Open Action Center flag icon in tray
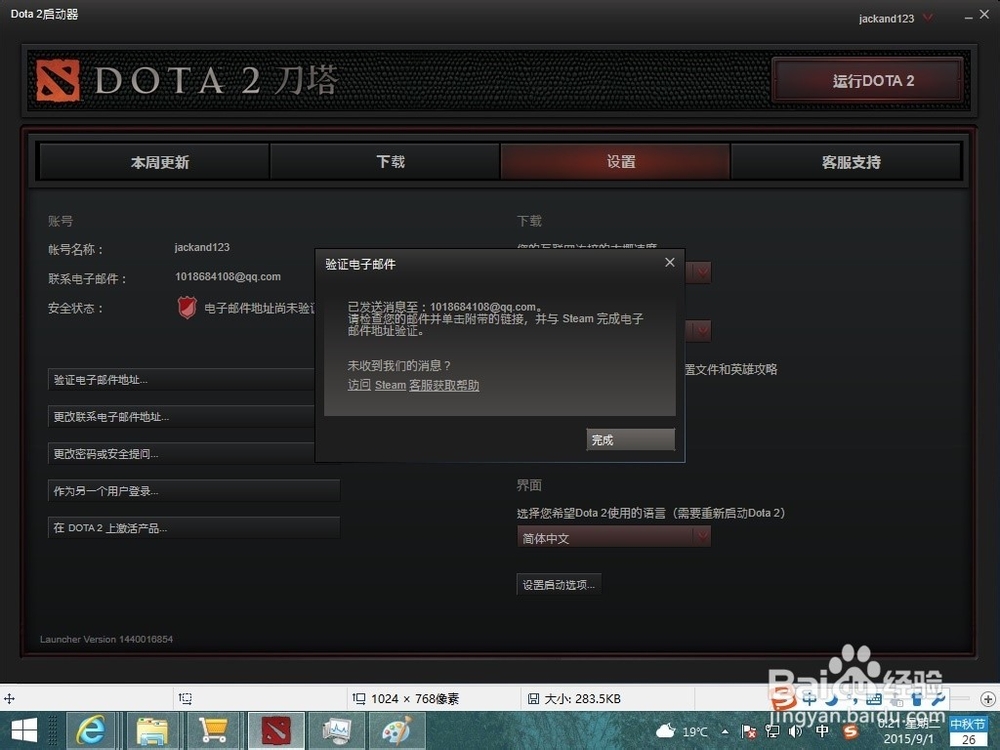 coord(749,732)
